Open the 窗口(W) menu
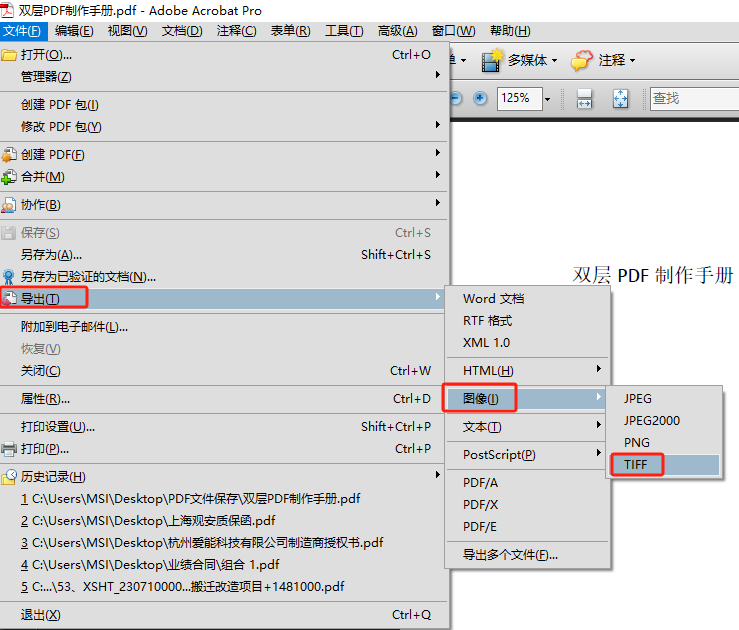 tap(453, 31)
